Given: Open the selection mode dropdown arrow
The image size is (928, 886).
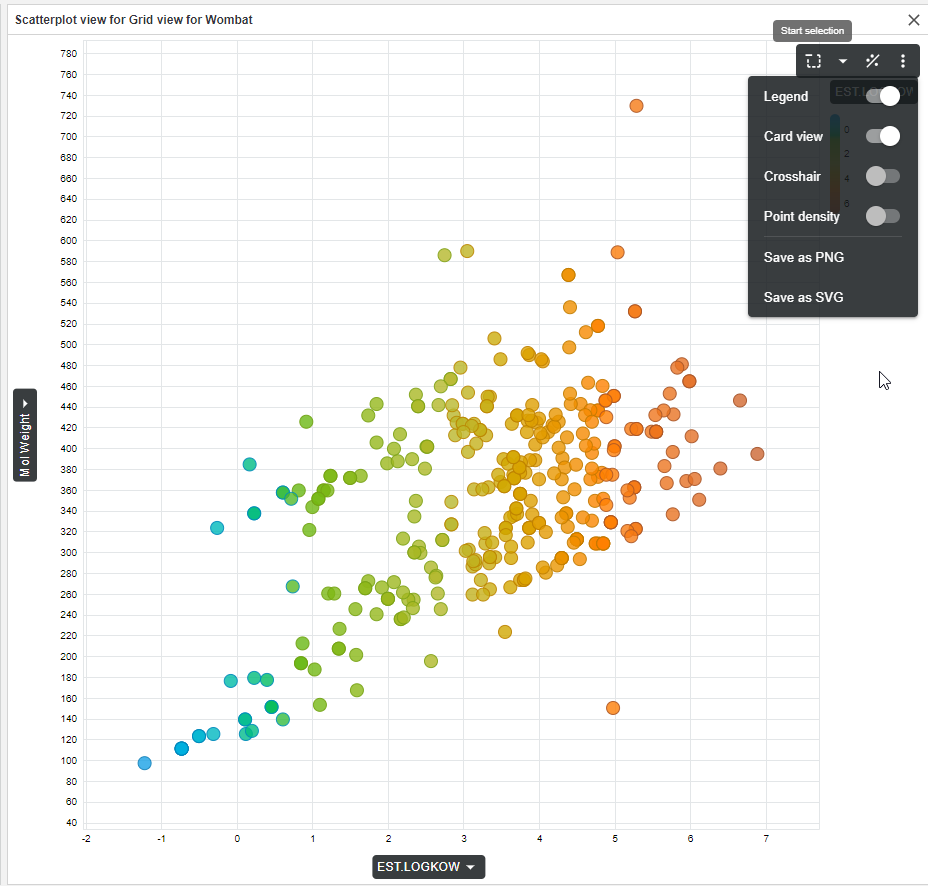Looking at the screenshot, I should (843, 61).
